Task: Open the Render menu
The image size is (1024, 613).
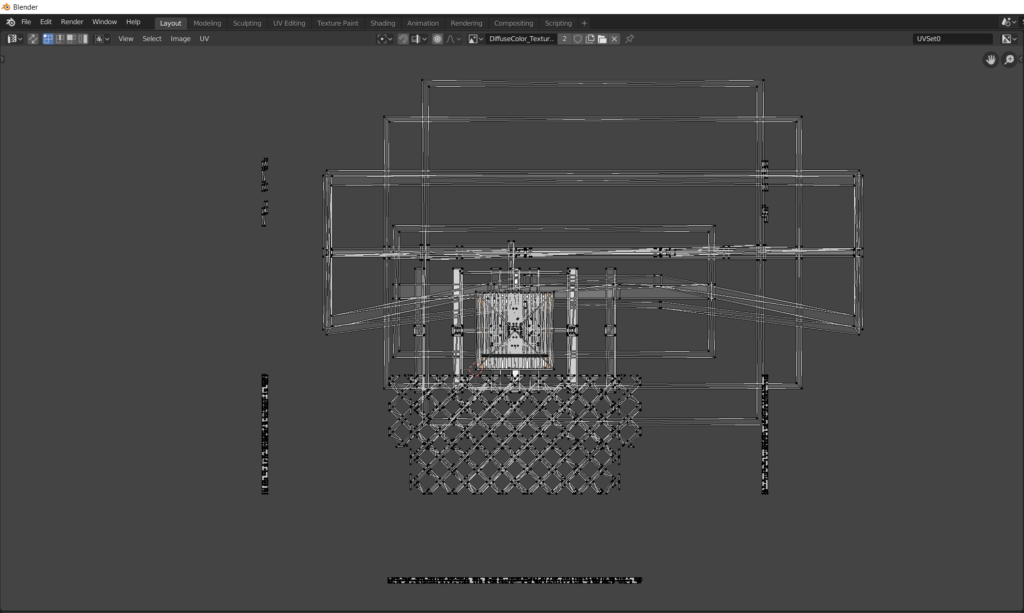Action: click(x=72, y=22)
